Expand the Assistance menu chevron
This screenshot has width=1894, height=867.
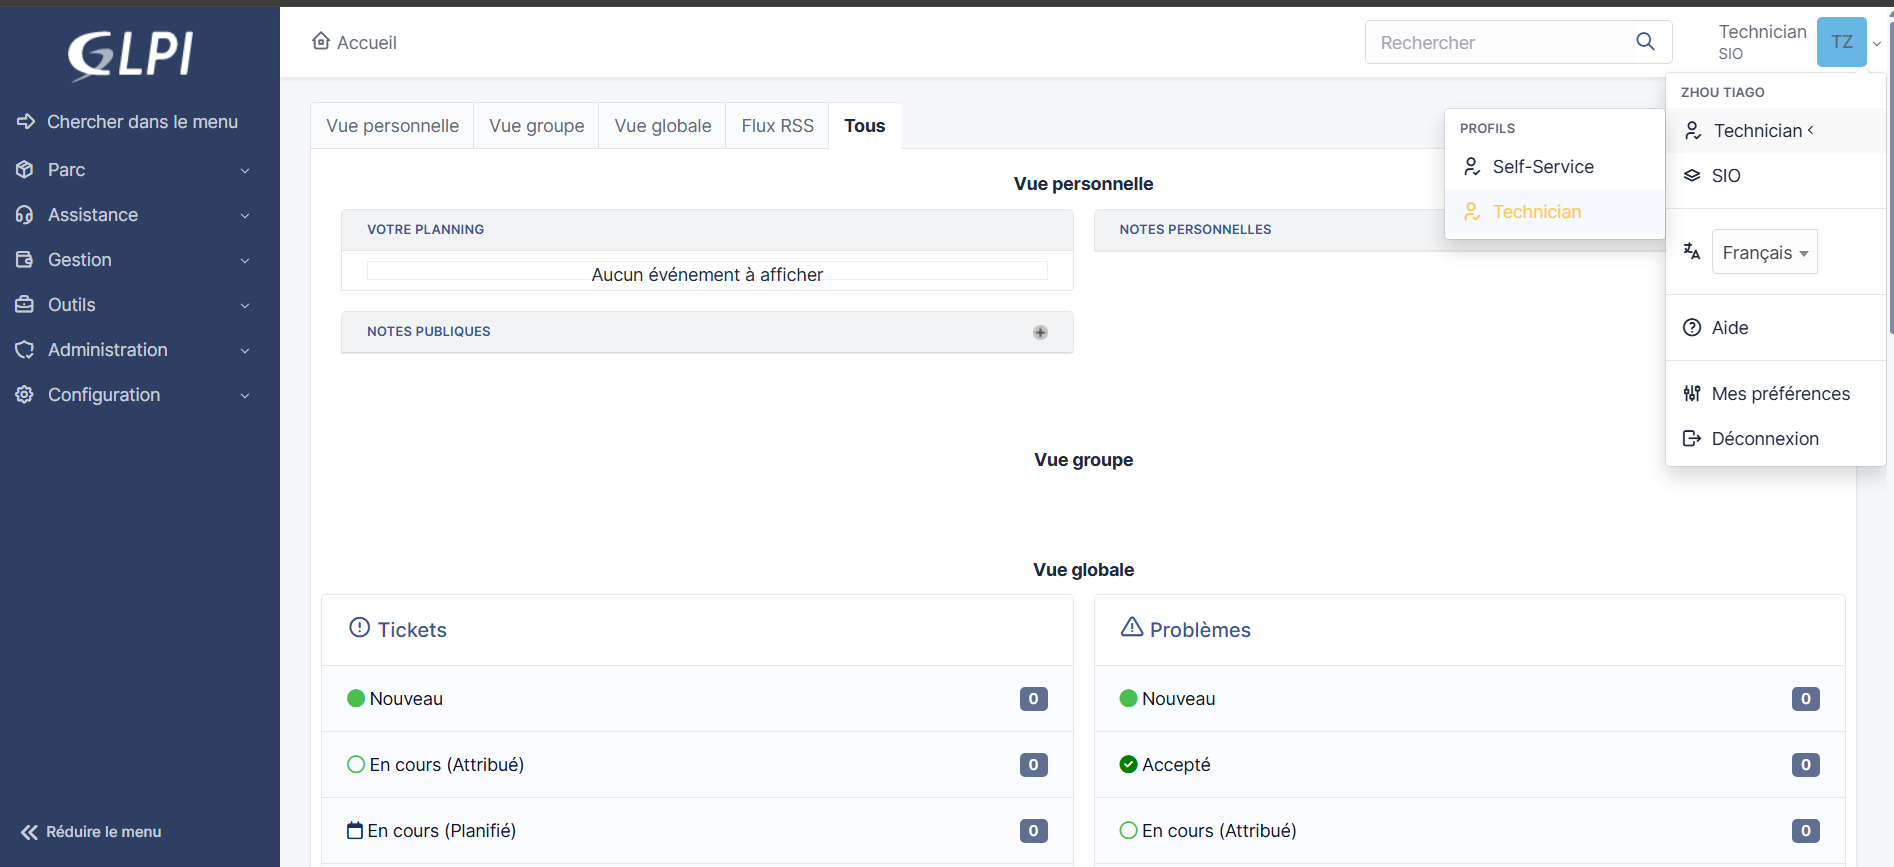(245, 216)
